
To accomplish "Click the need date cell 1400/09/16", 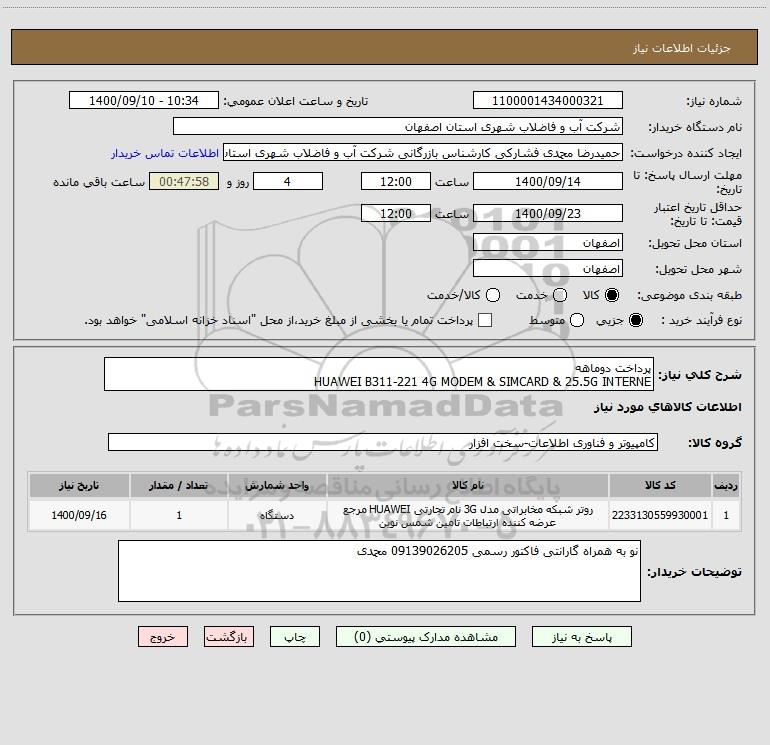I will [x=79, y=515].
